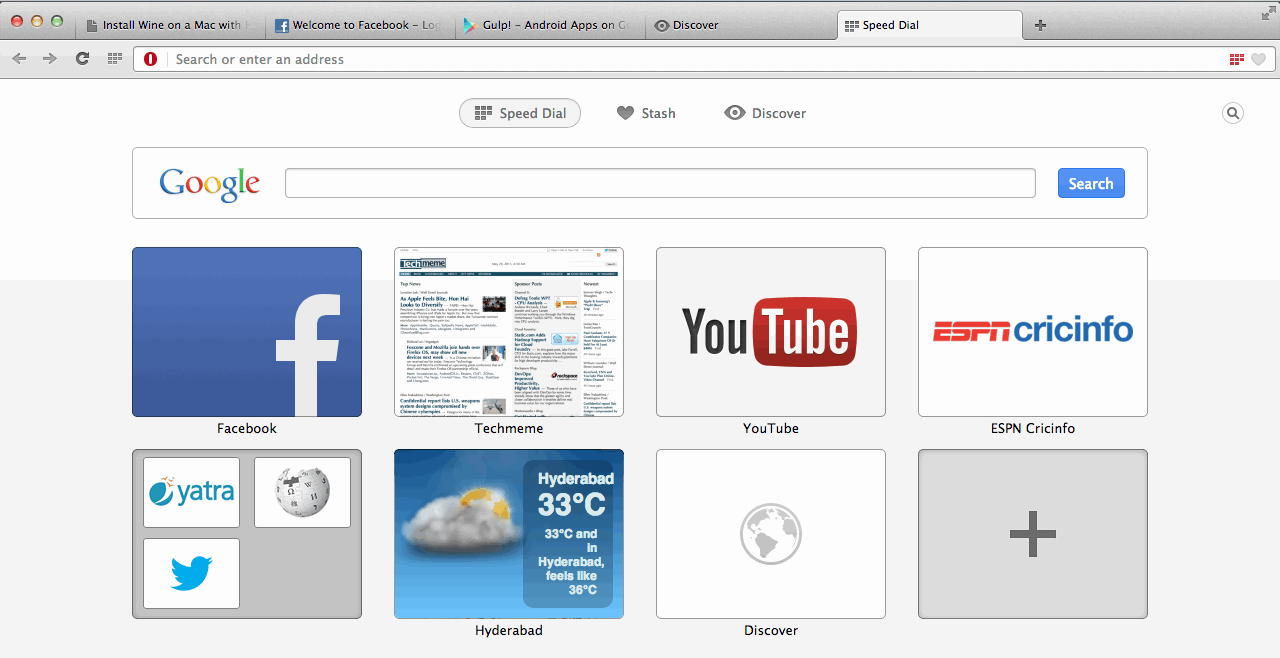Viewport: 1280px width, 658px height.
Task: Show the Discover view
Action: coord(765,113)
